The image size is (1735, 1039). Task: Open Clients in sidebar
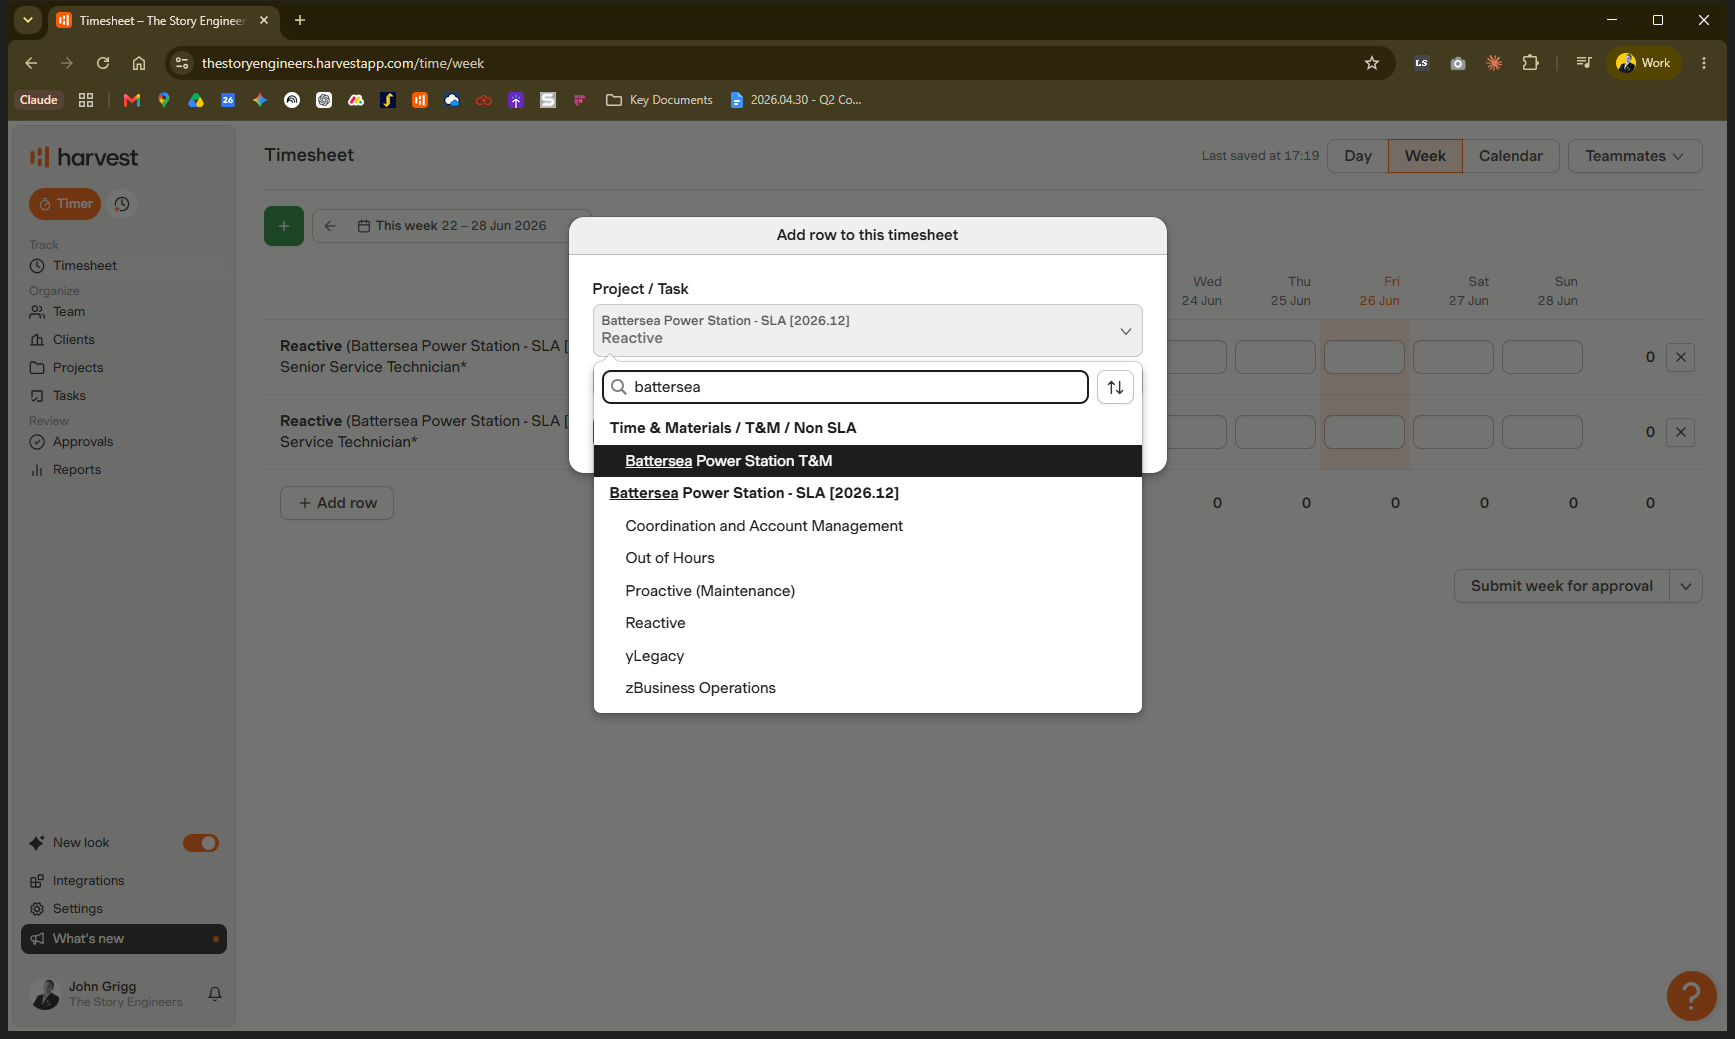(73, 340)
